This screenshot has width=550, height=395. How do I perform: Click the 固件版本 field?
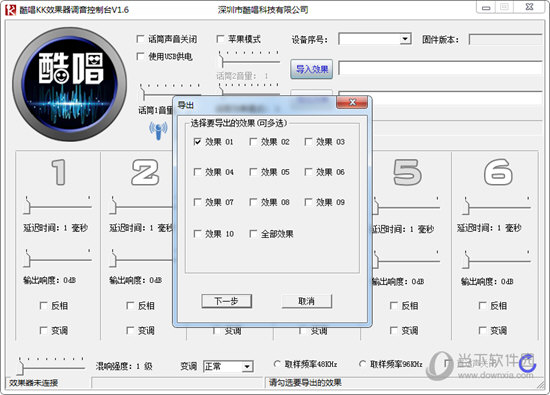(505, 39)
